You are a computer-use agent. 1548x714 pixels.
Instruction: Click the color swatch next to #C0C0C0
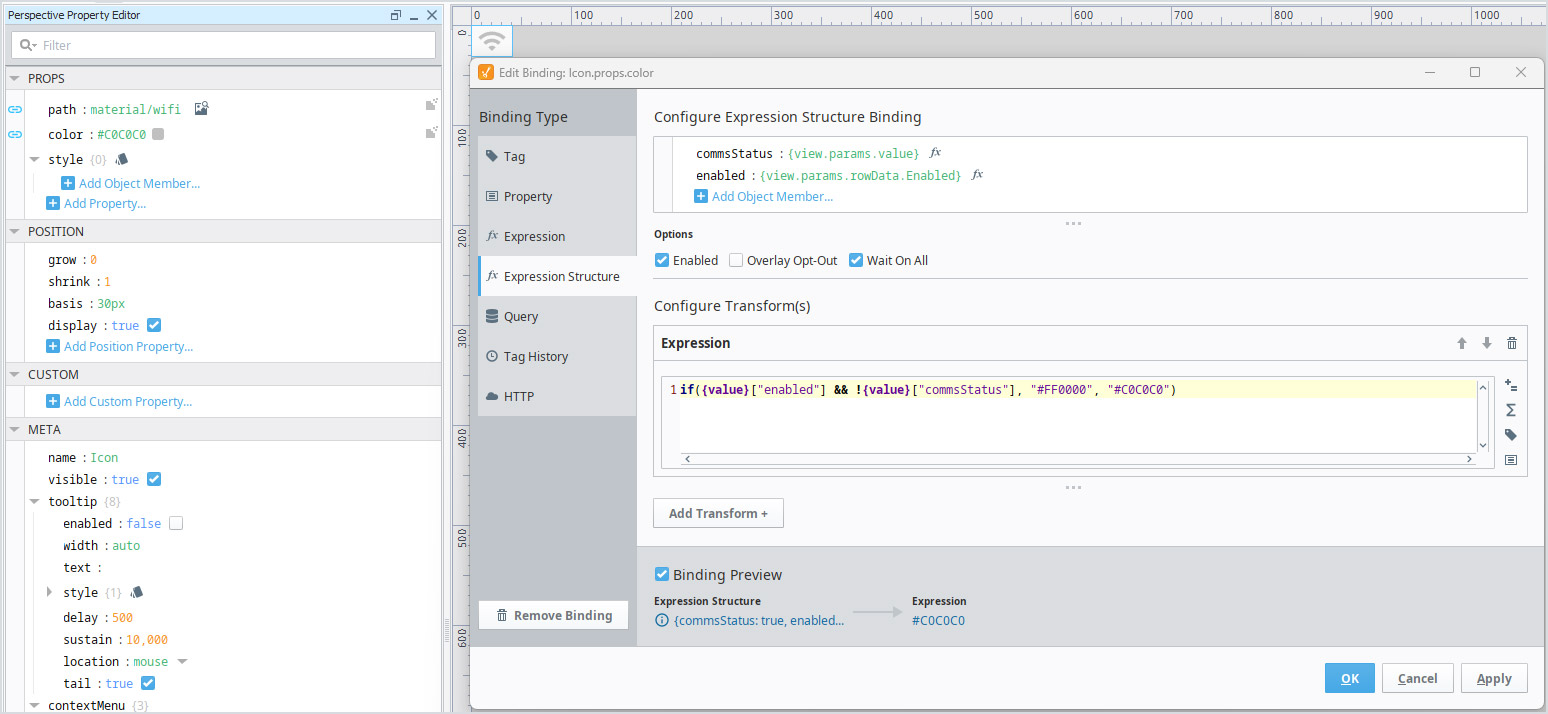pyautogui.click(x=158, y=134)
